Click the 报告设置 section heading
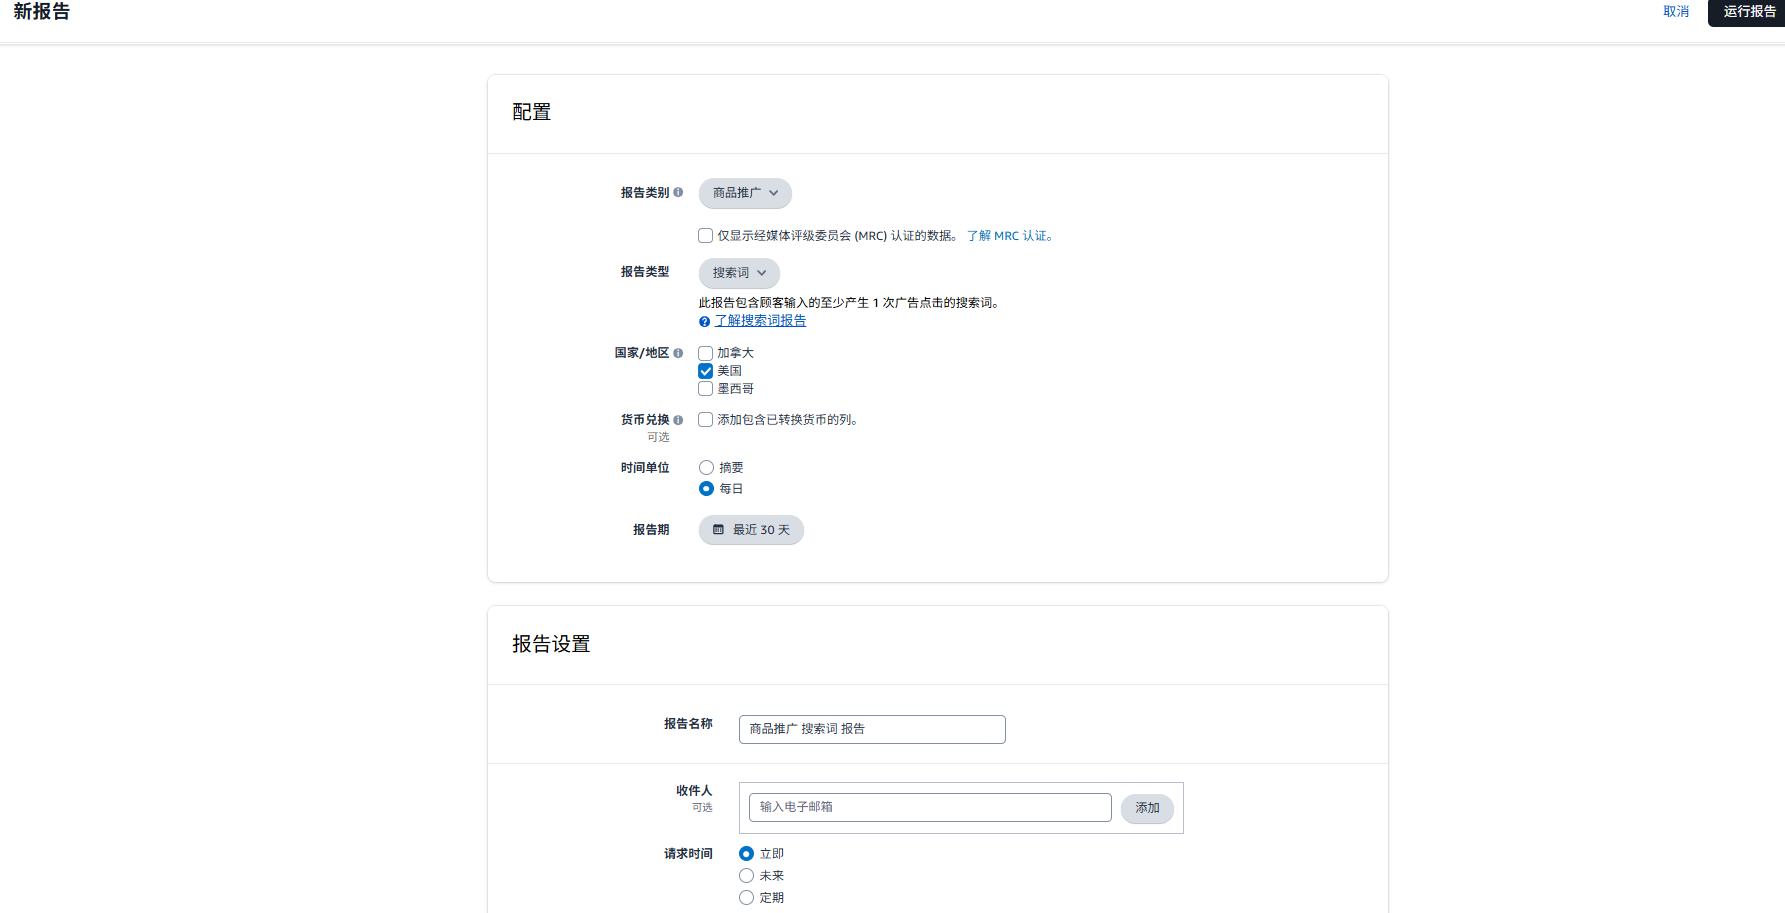The height and width of the screenshot is (913, 1785). click(x=551, y=644)
